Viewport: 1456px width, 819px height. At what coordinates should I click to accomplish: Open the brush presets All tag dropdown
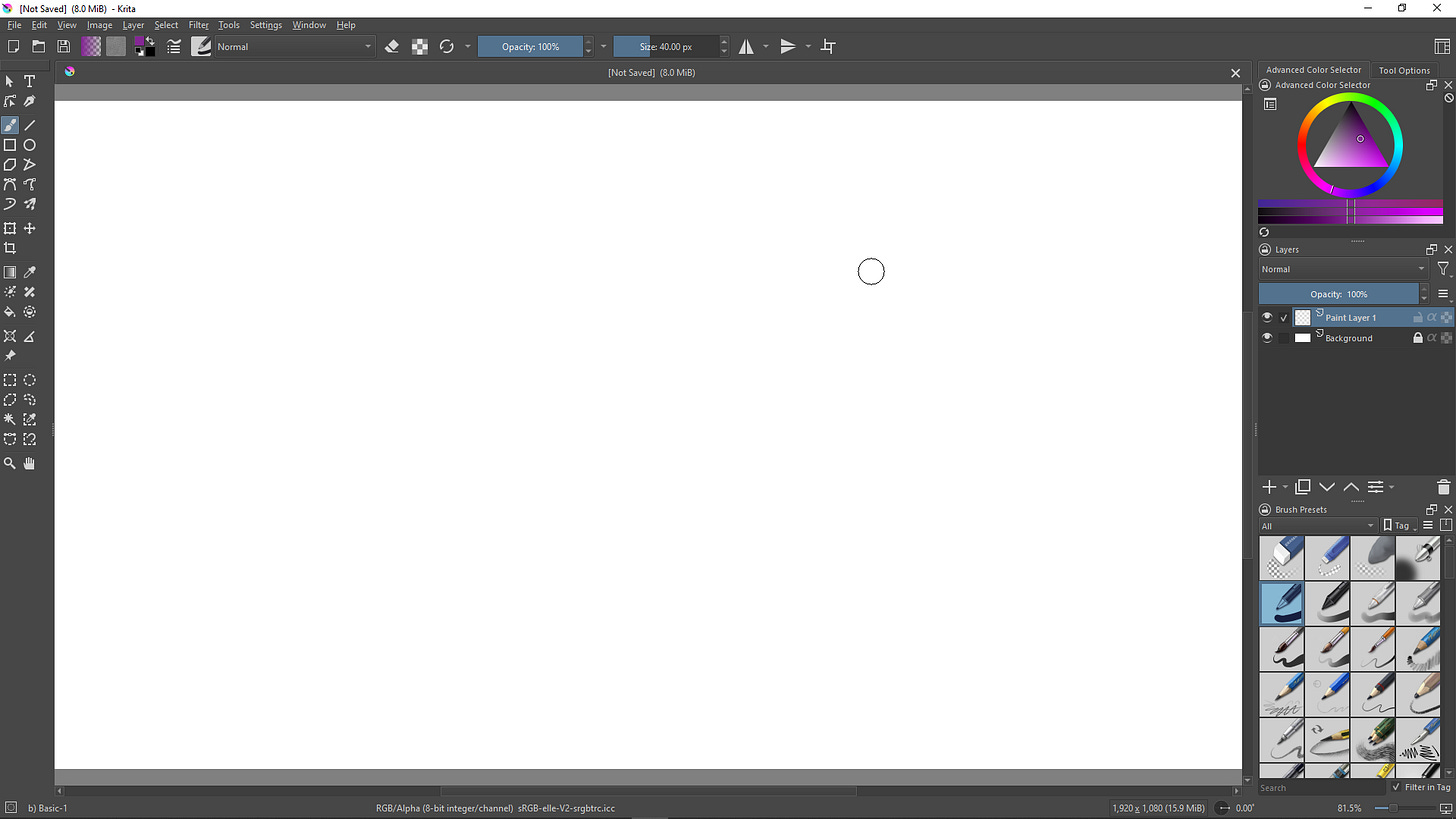pos(1318,525)
